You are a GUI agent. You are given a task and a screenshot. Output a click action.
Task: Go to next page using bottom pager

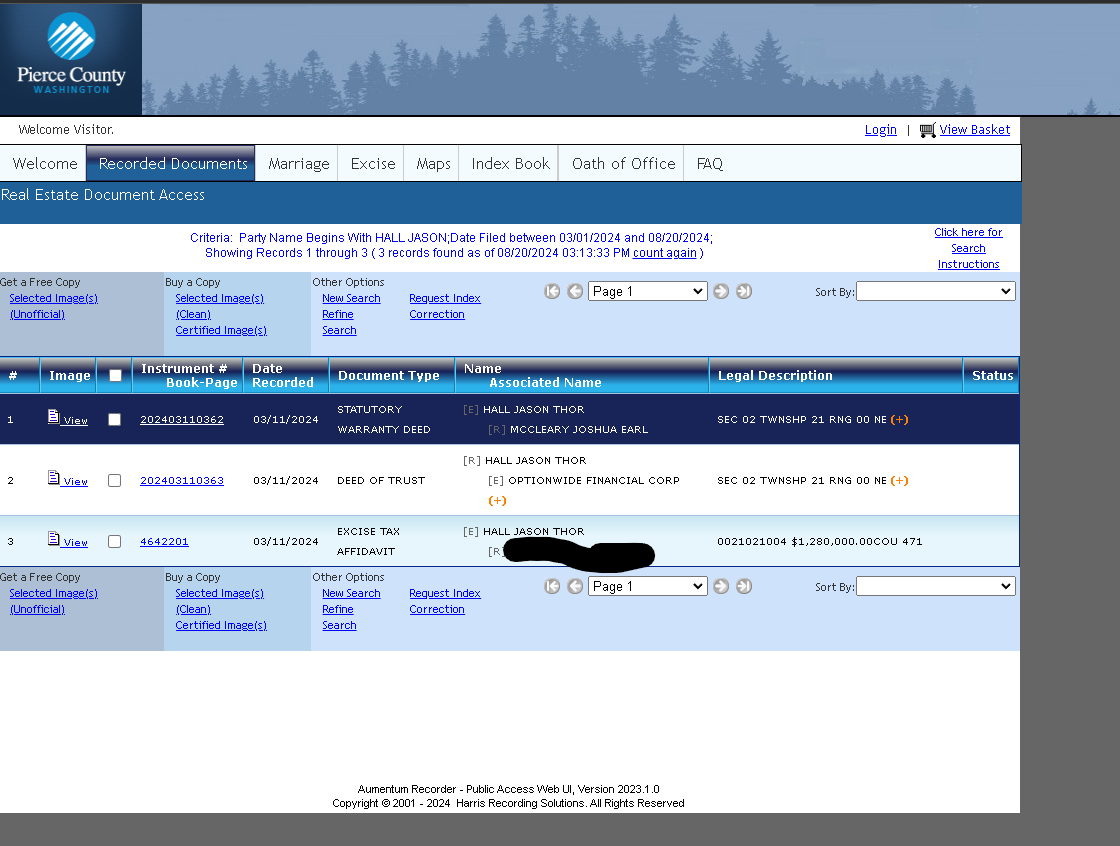[721, 587]
